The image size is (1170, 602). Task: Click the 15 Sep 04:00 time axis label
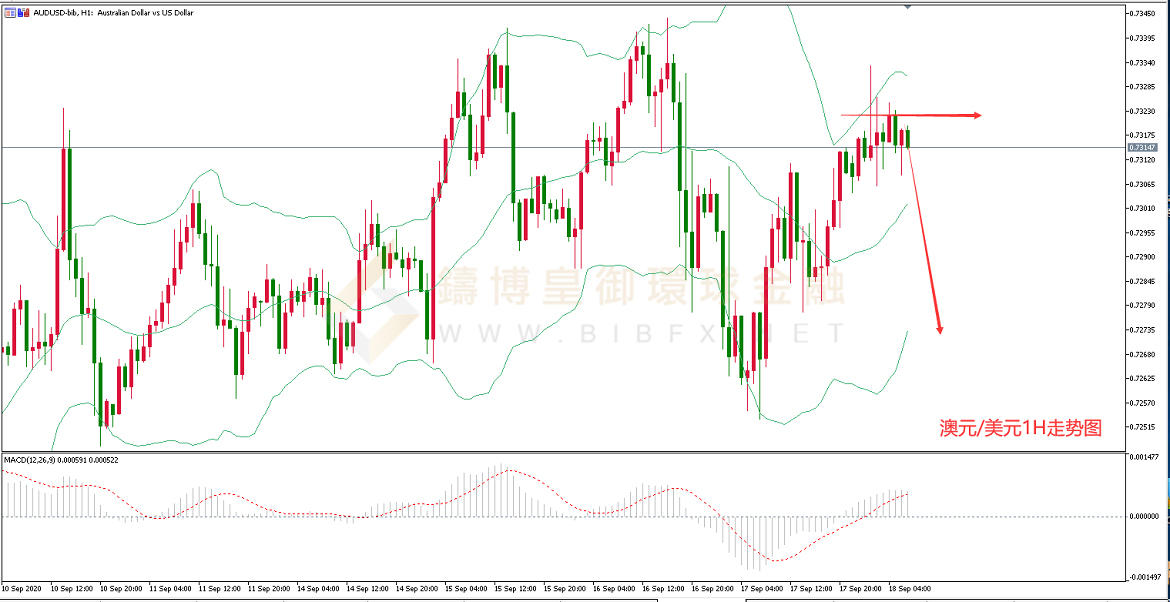tap(465, 588)
